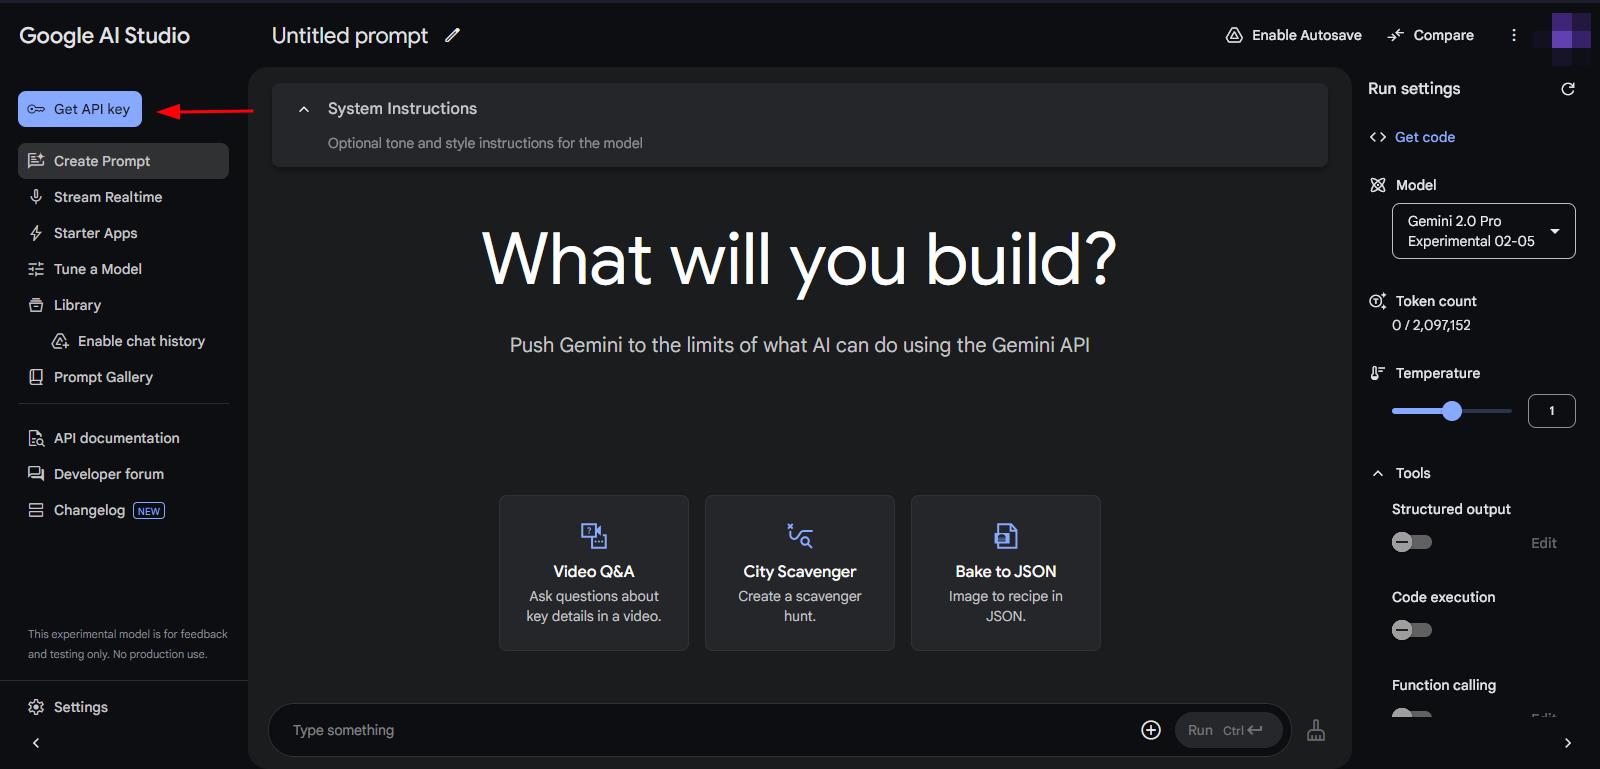Click the Temperature value box
This screenshot has height=769, width=1600.
1552,411
